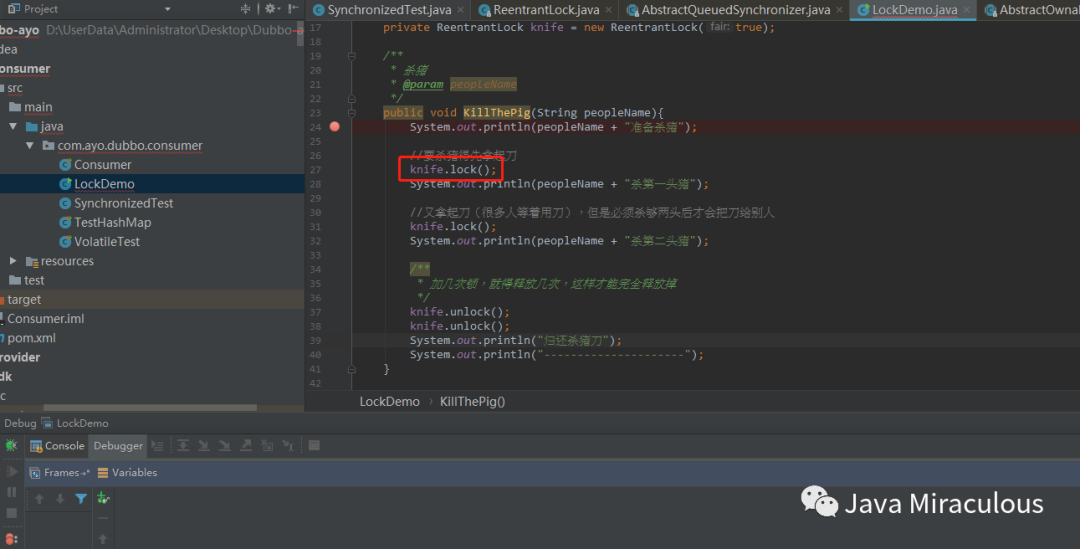This screenshot has width=1080, height=549.
Task: Click the Pause Program icon
Action: click(x=11, y=493)
